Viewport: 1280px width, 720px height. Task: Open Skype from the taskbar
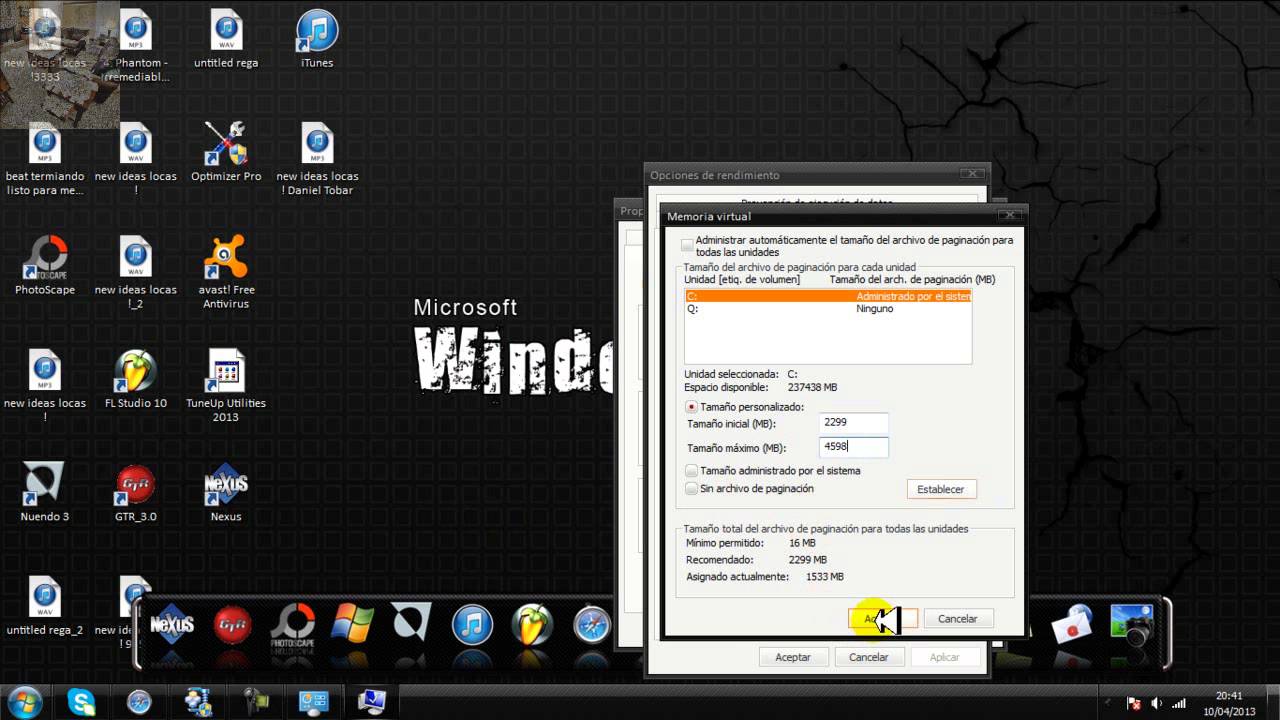pyautogui.click(x=81, y=702)
